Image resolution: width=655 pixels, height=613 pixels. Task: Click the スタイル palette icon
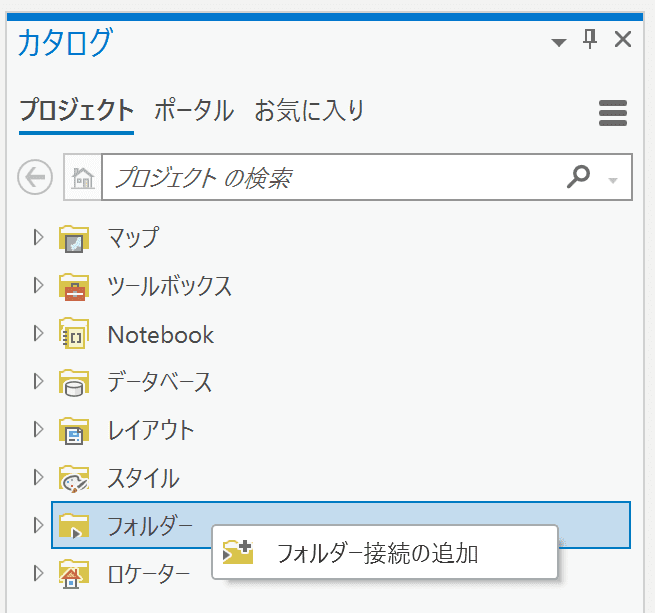point(74,479)
